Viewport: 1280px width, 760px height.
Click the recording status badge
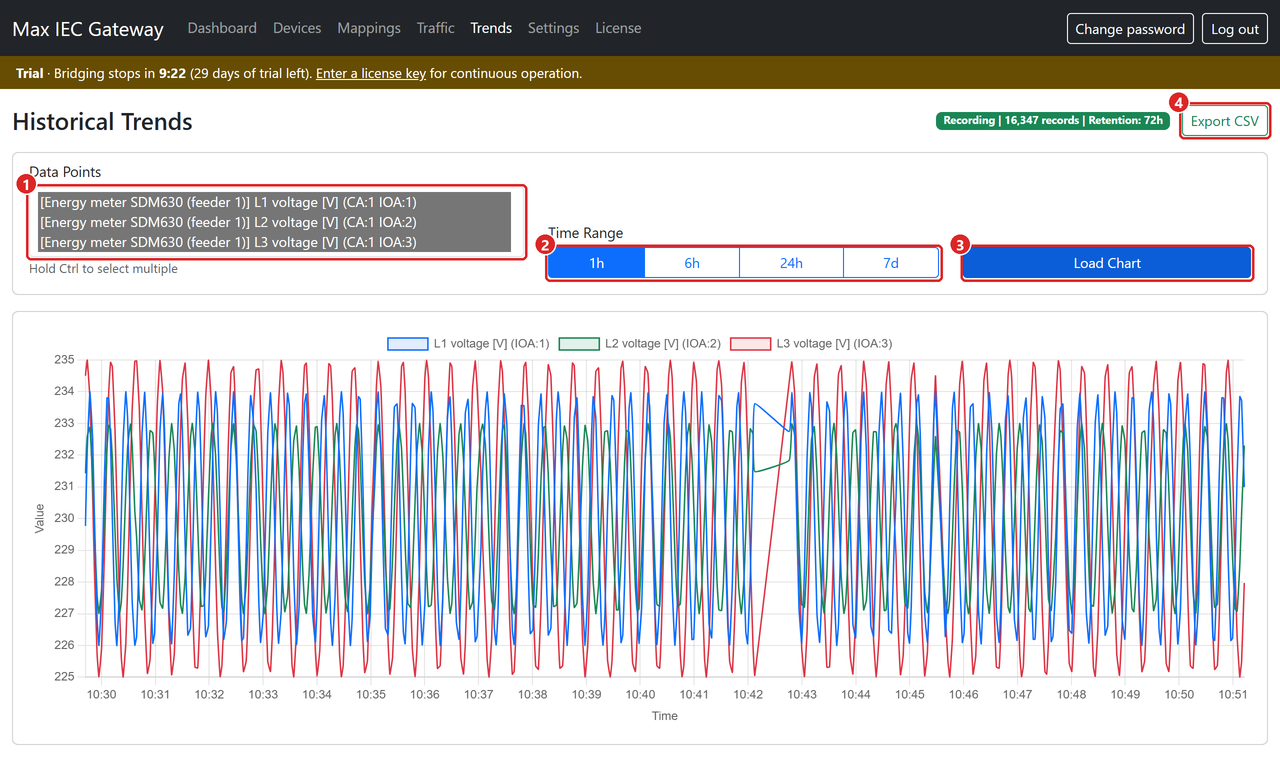click(1052, 121)
